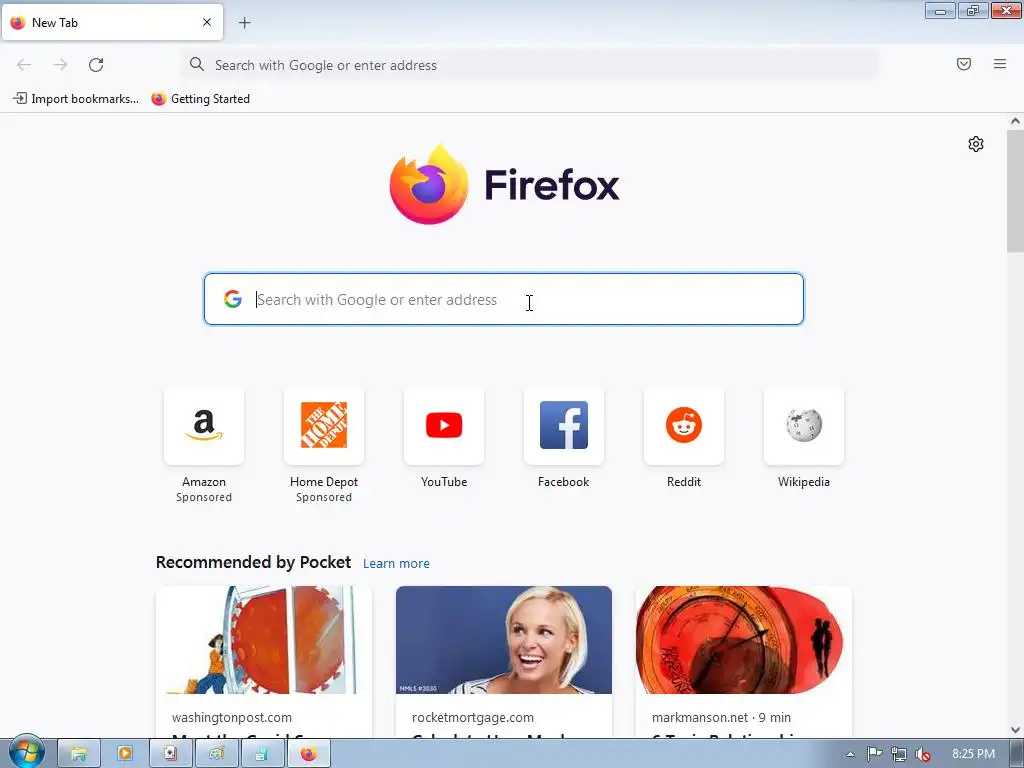The width and height of the screenshot is (1024, 768).
Task: Click the Google logo in search box
Action: [232, 299]
